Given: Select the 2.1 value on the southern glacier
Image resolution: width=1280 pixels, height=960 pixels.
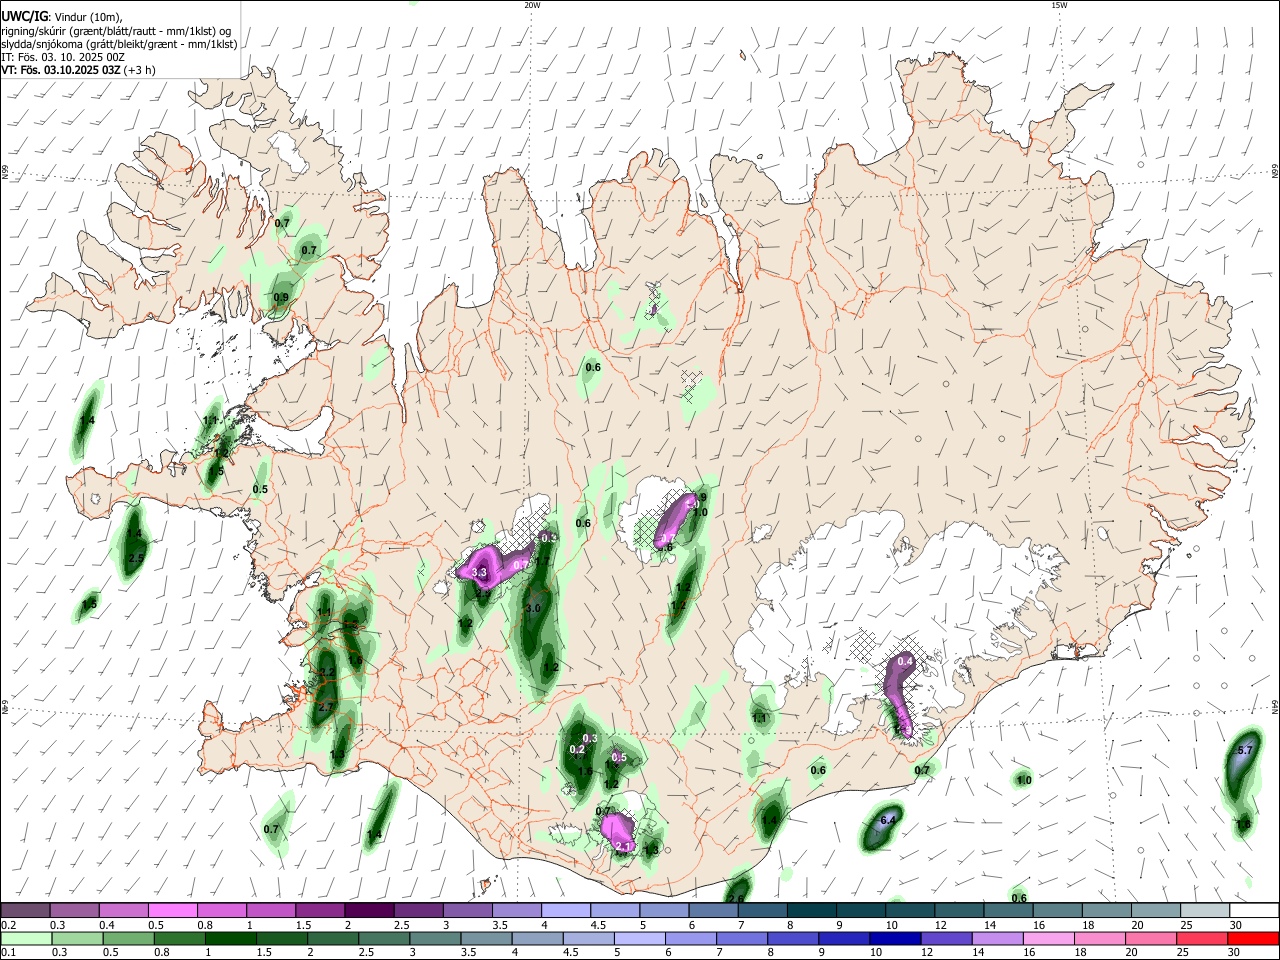Looking at the screenshot, I should click(623, 846).
